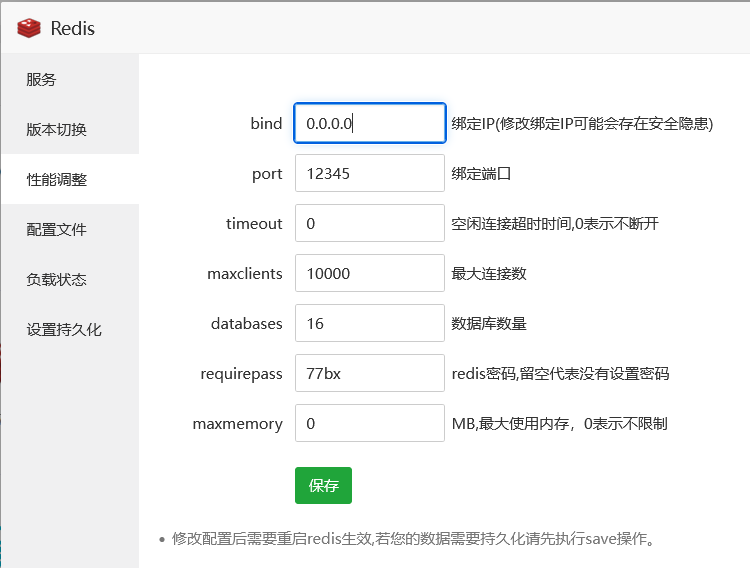Click the 最大连接数 description

tap(489, 274)
